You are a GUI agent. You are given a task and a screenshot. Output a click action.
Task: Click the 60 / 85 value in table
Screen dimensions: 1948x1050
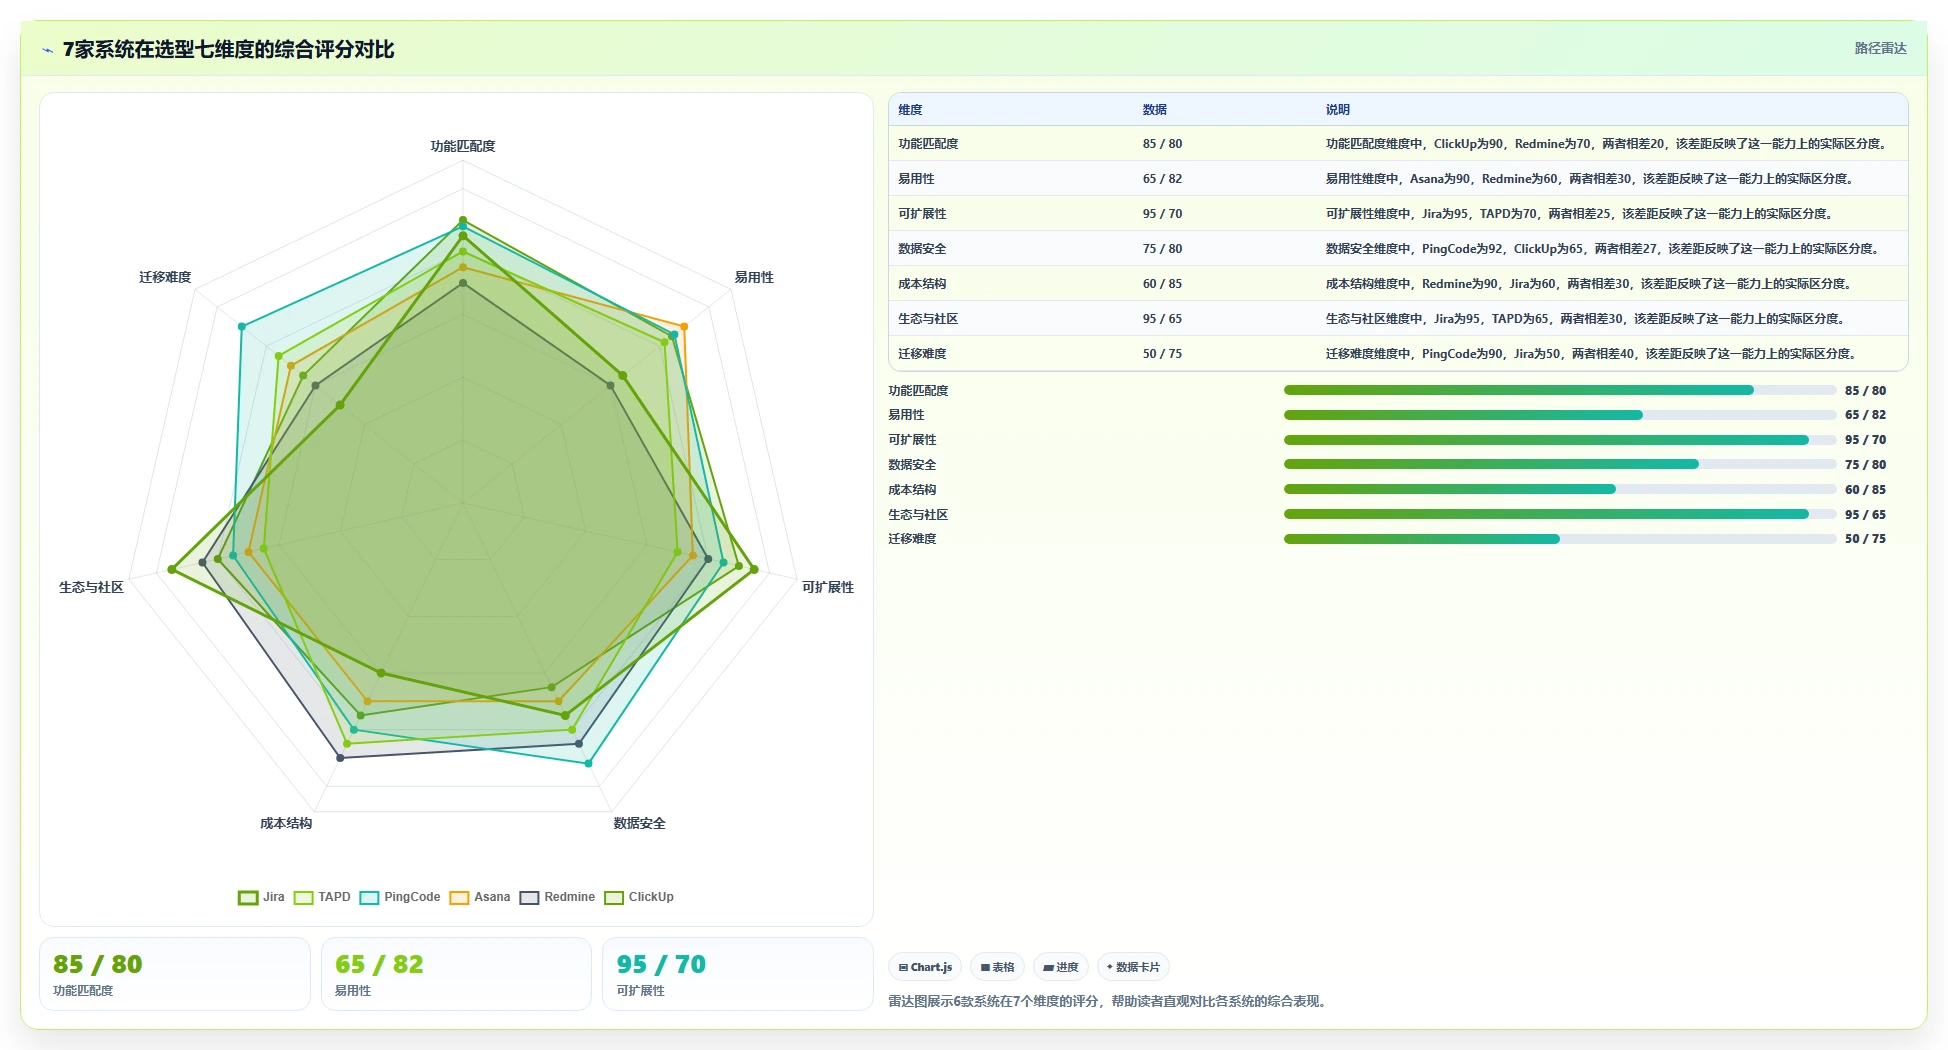pos(1162,283)
